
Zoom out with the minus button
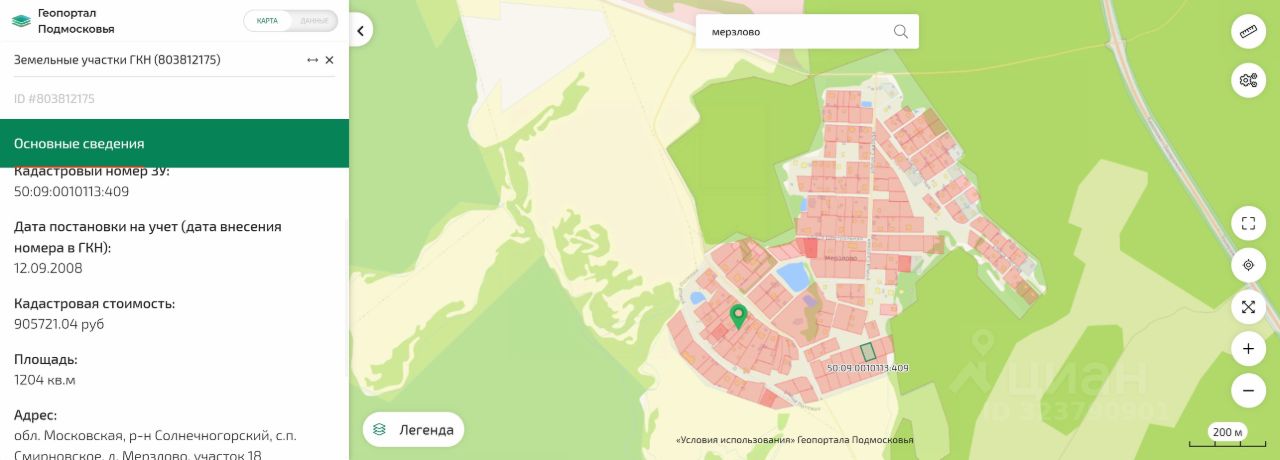[1248, 390]
